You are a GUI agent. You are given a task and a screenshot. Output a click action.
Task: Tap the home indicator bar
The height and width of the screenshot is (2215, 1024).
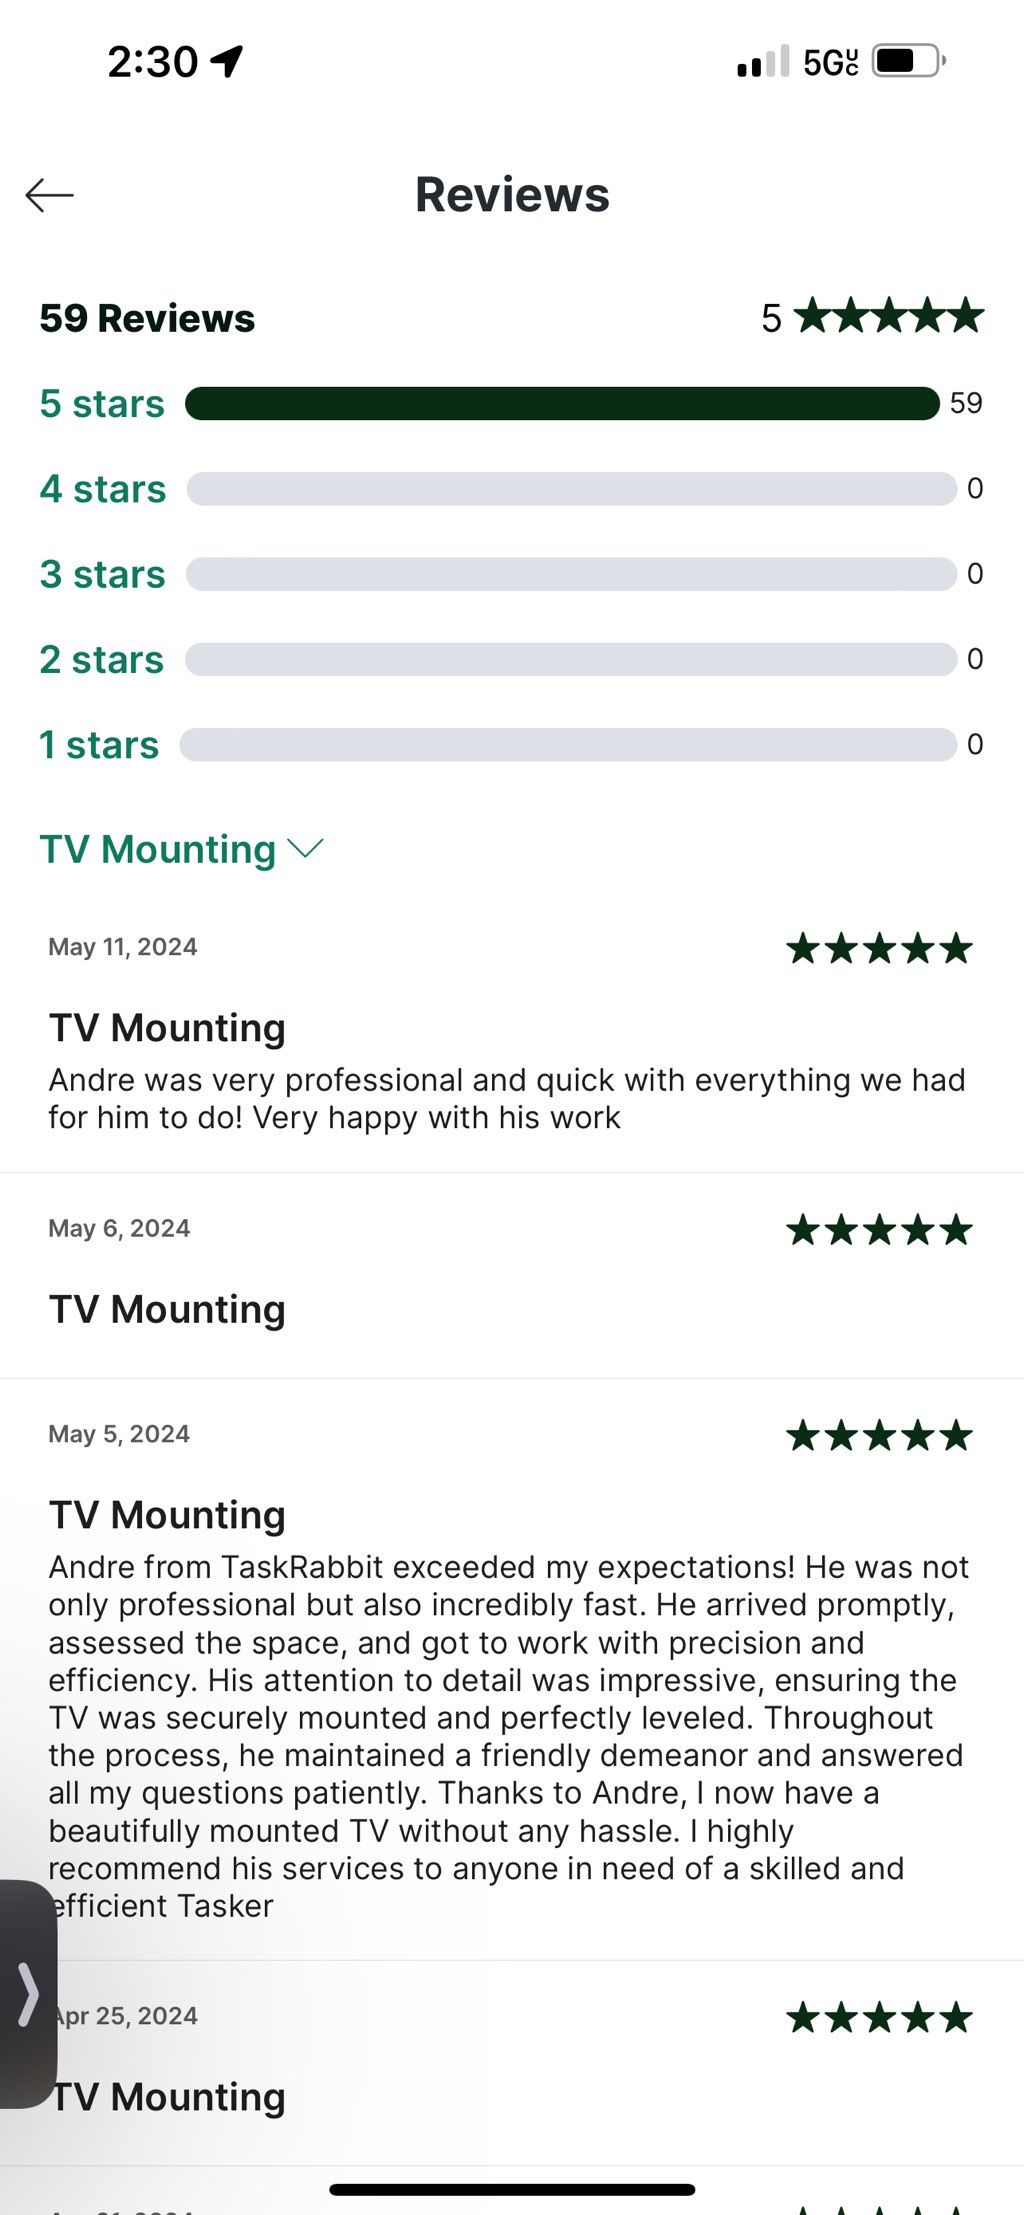click(x=512, y=2189)
